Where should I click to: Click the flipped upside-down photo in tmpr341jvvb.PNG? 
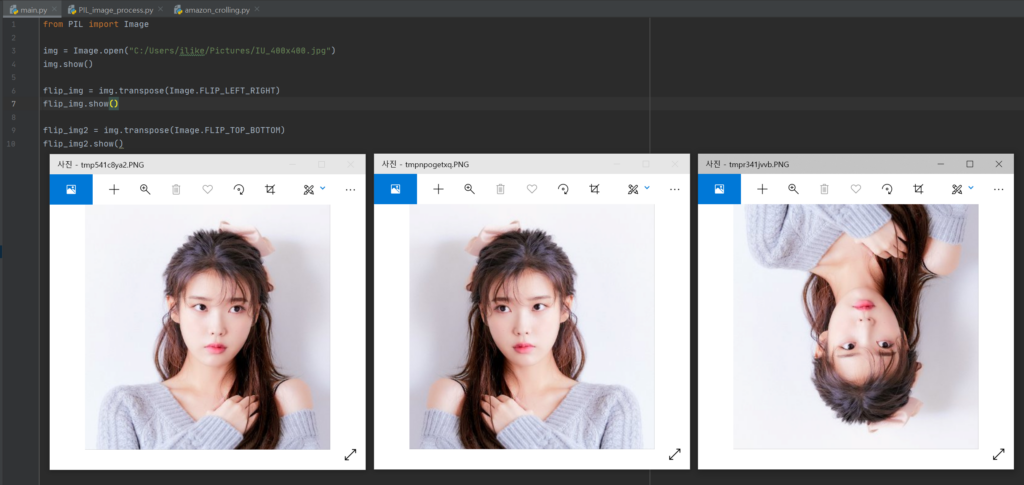(x=855, y=327)
